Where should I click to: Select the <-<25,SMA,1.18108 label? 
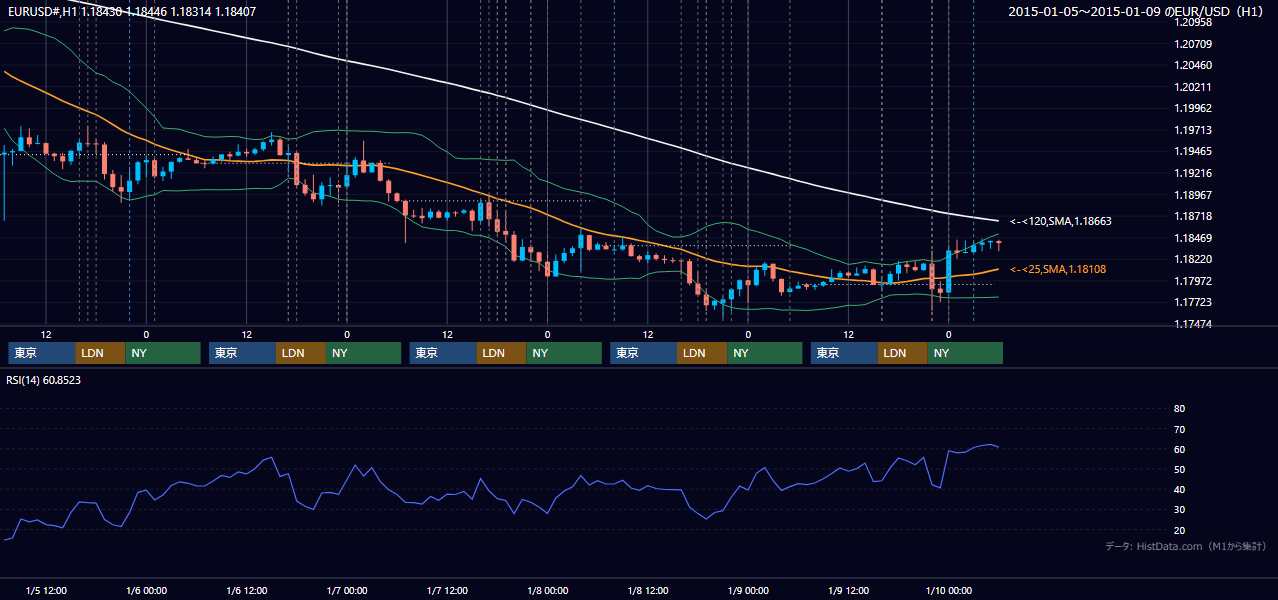(x=1058, y=269)
